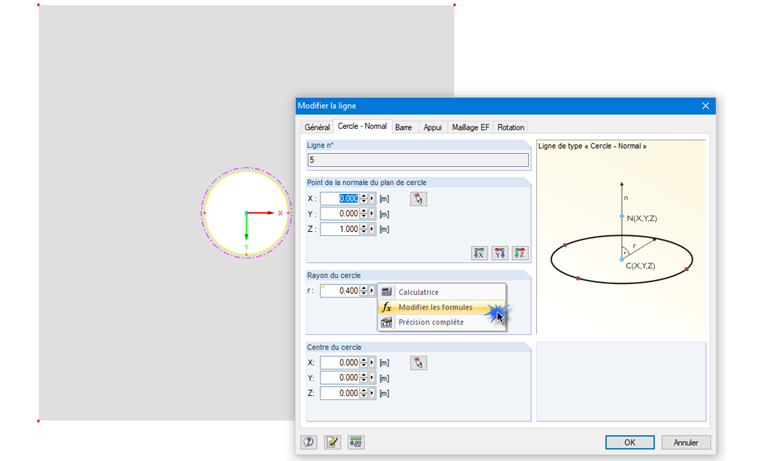This screenshot has width=760, height=461.
Task: Click the fx formula icon
Action: (x=386, y=307)
